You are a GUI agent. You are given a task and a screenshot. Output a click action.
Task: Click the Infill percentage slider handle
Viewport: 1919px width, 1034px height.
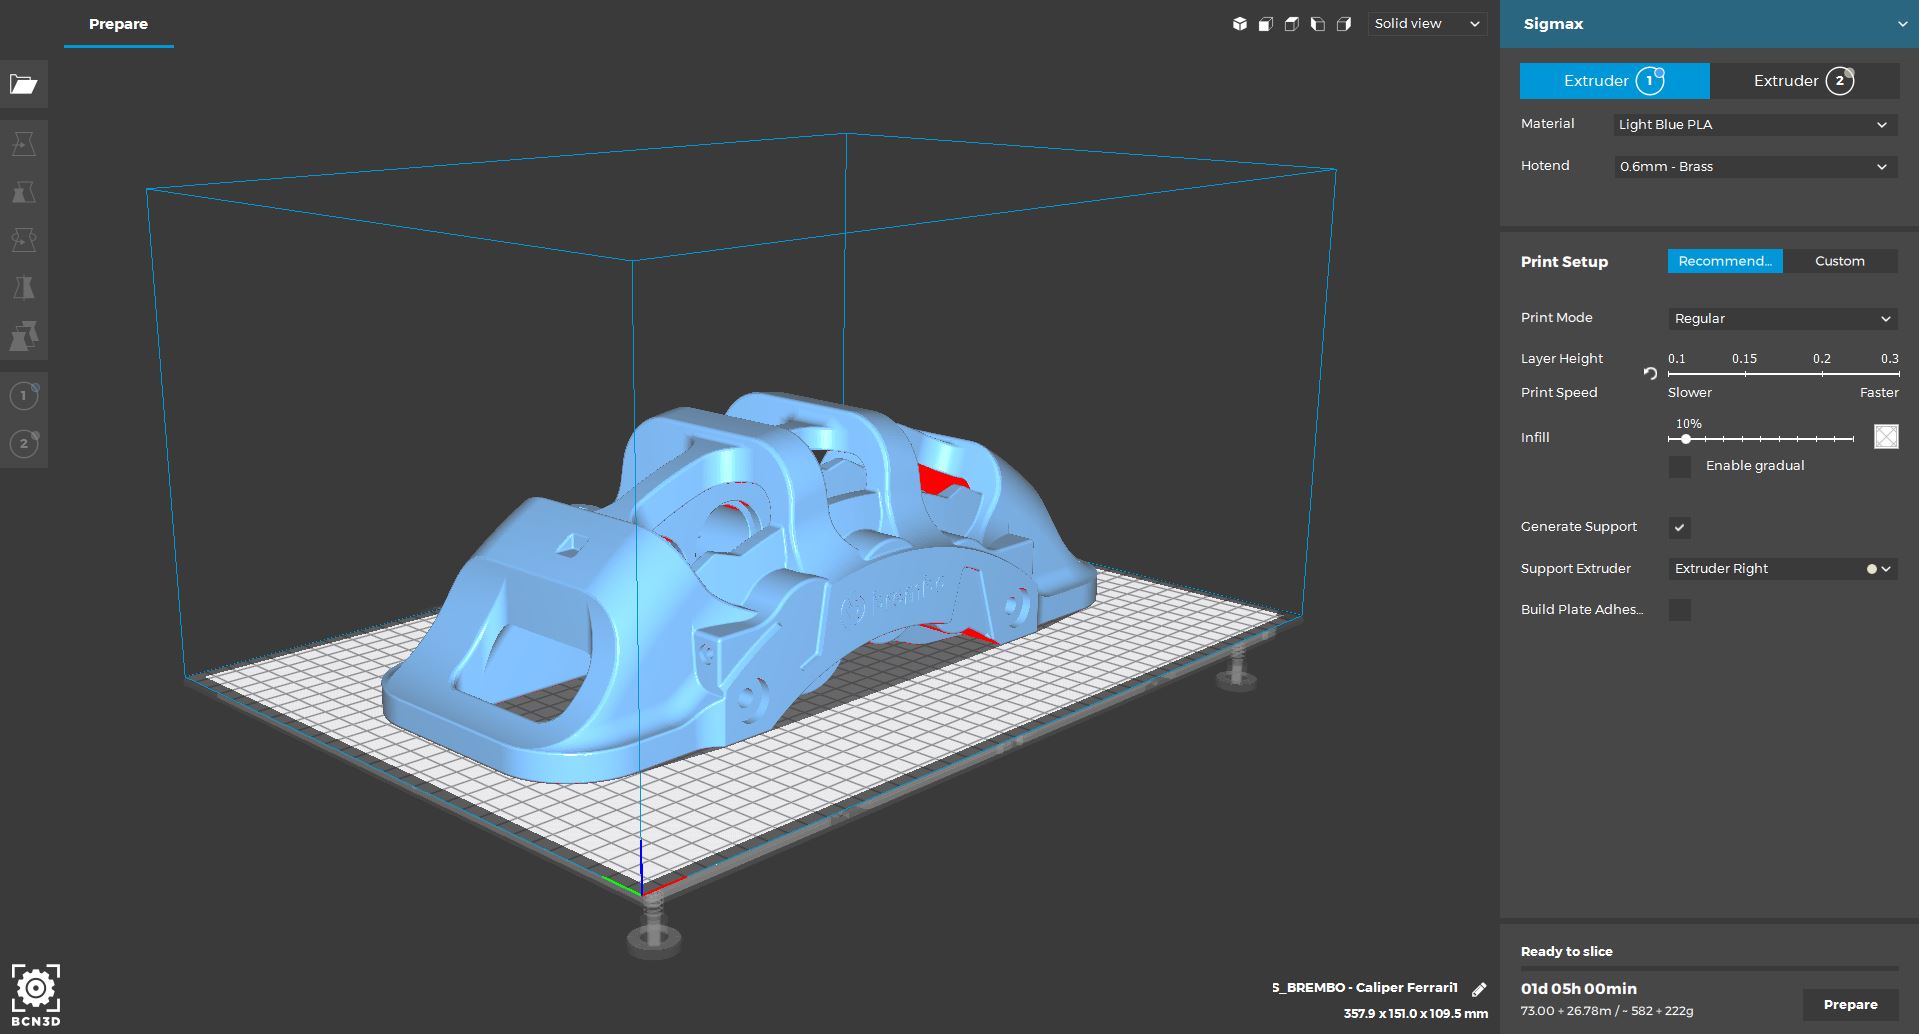pos(1686,439)
